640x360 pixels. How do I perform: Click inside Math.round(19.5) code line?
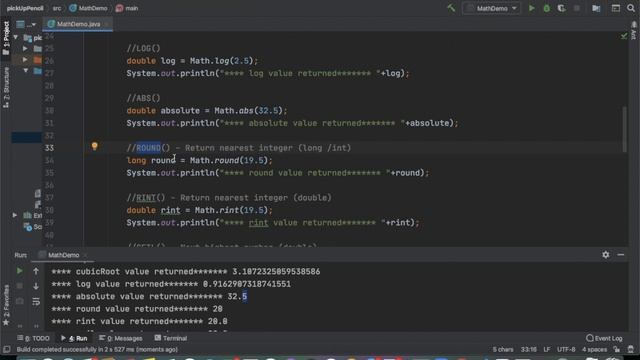pos(199,160)
